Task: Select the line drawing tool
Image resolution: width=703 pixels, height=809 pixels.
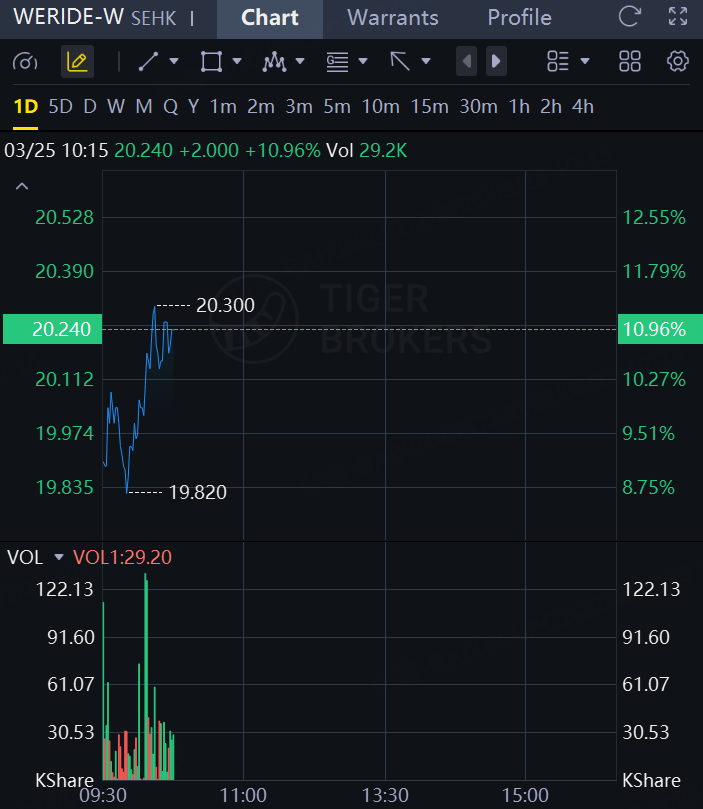Action: [x=148, y=61]
